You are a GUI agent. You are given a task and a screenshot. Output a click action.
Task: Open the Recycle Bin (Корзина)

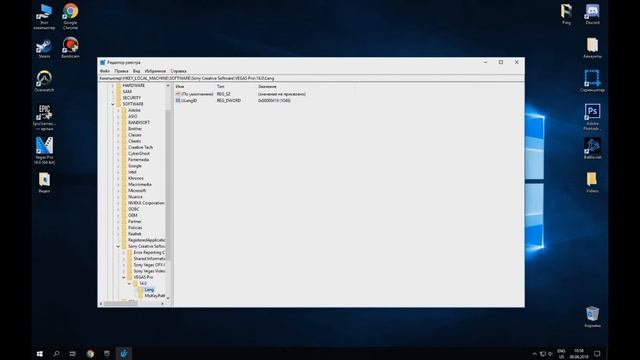(592, 317)
